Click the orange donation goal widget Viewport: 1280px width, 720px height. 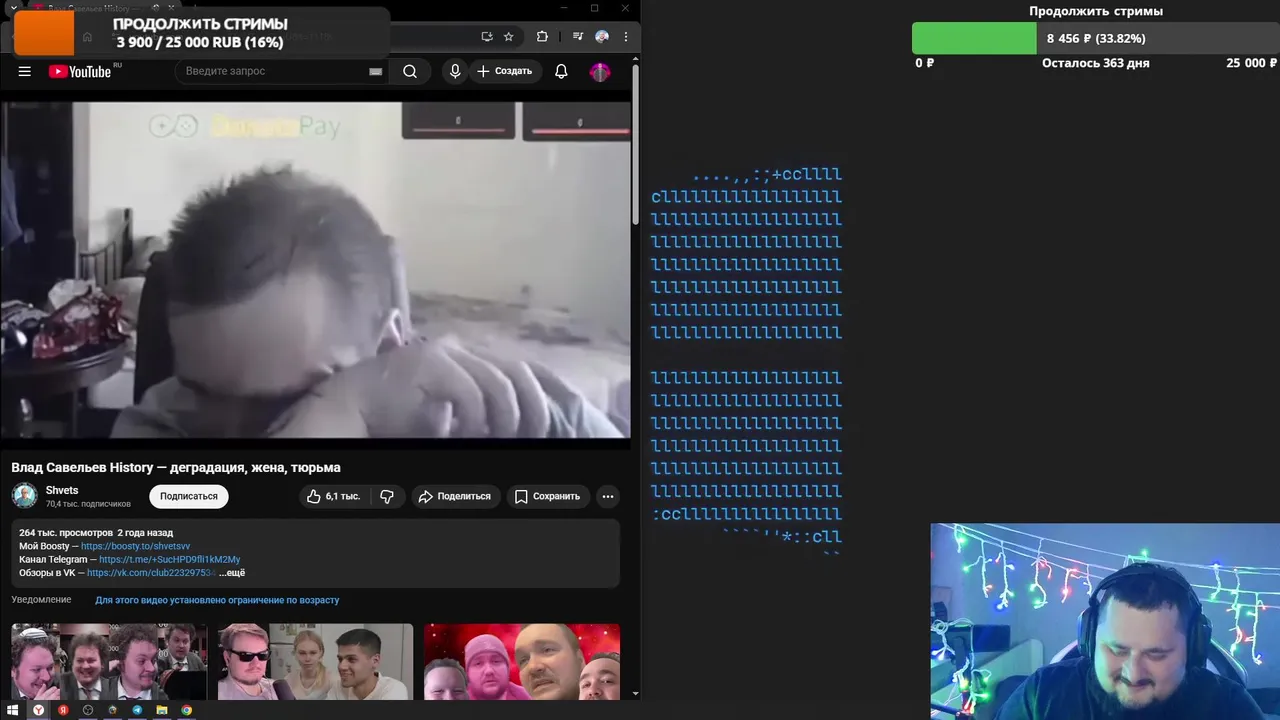point(44,33)
